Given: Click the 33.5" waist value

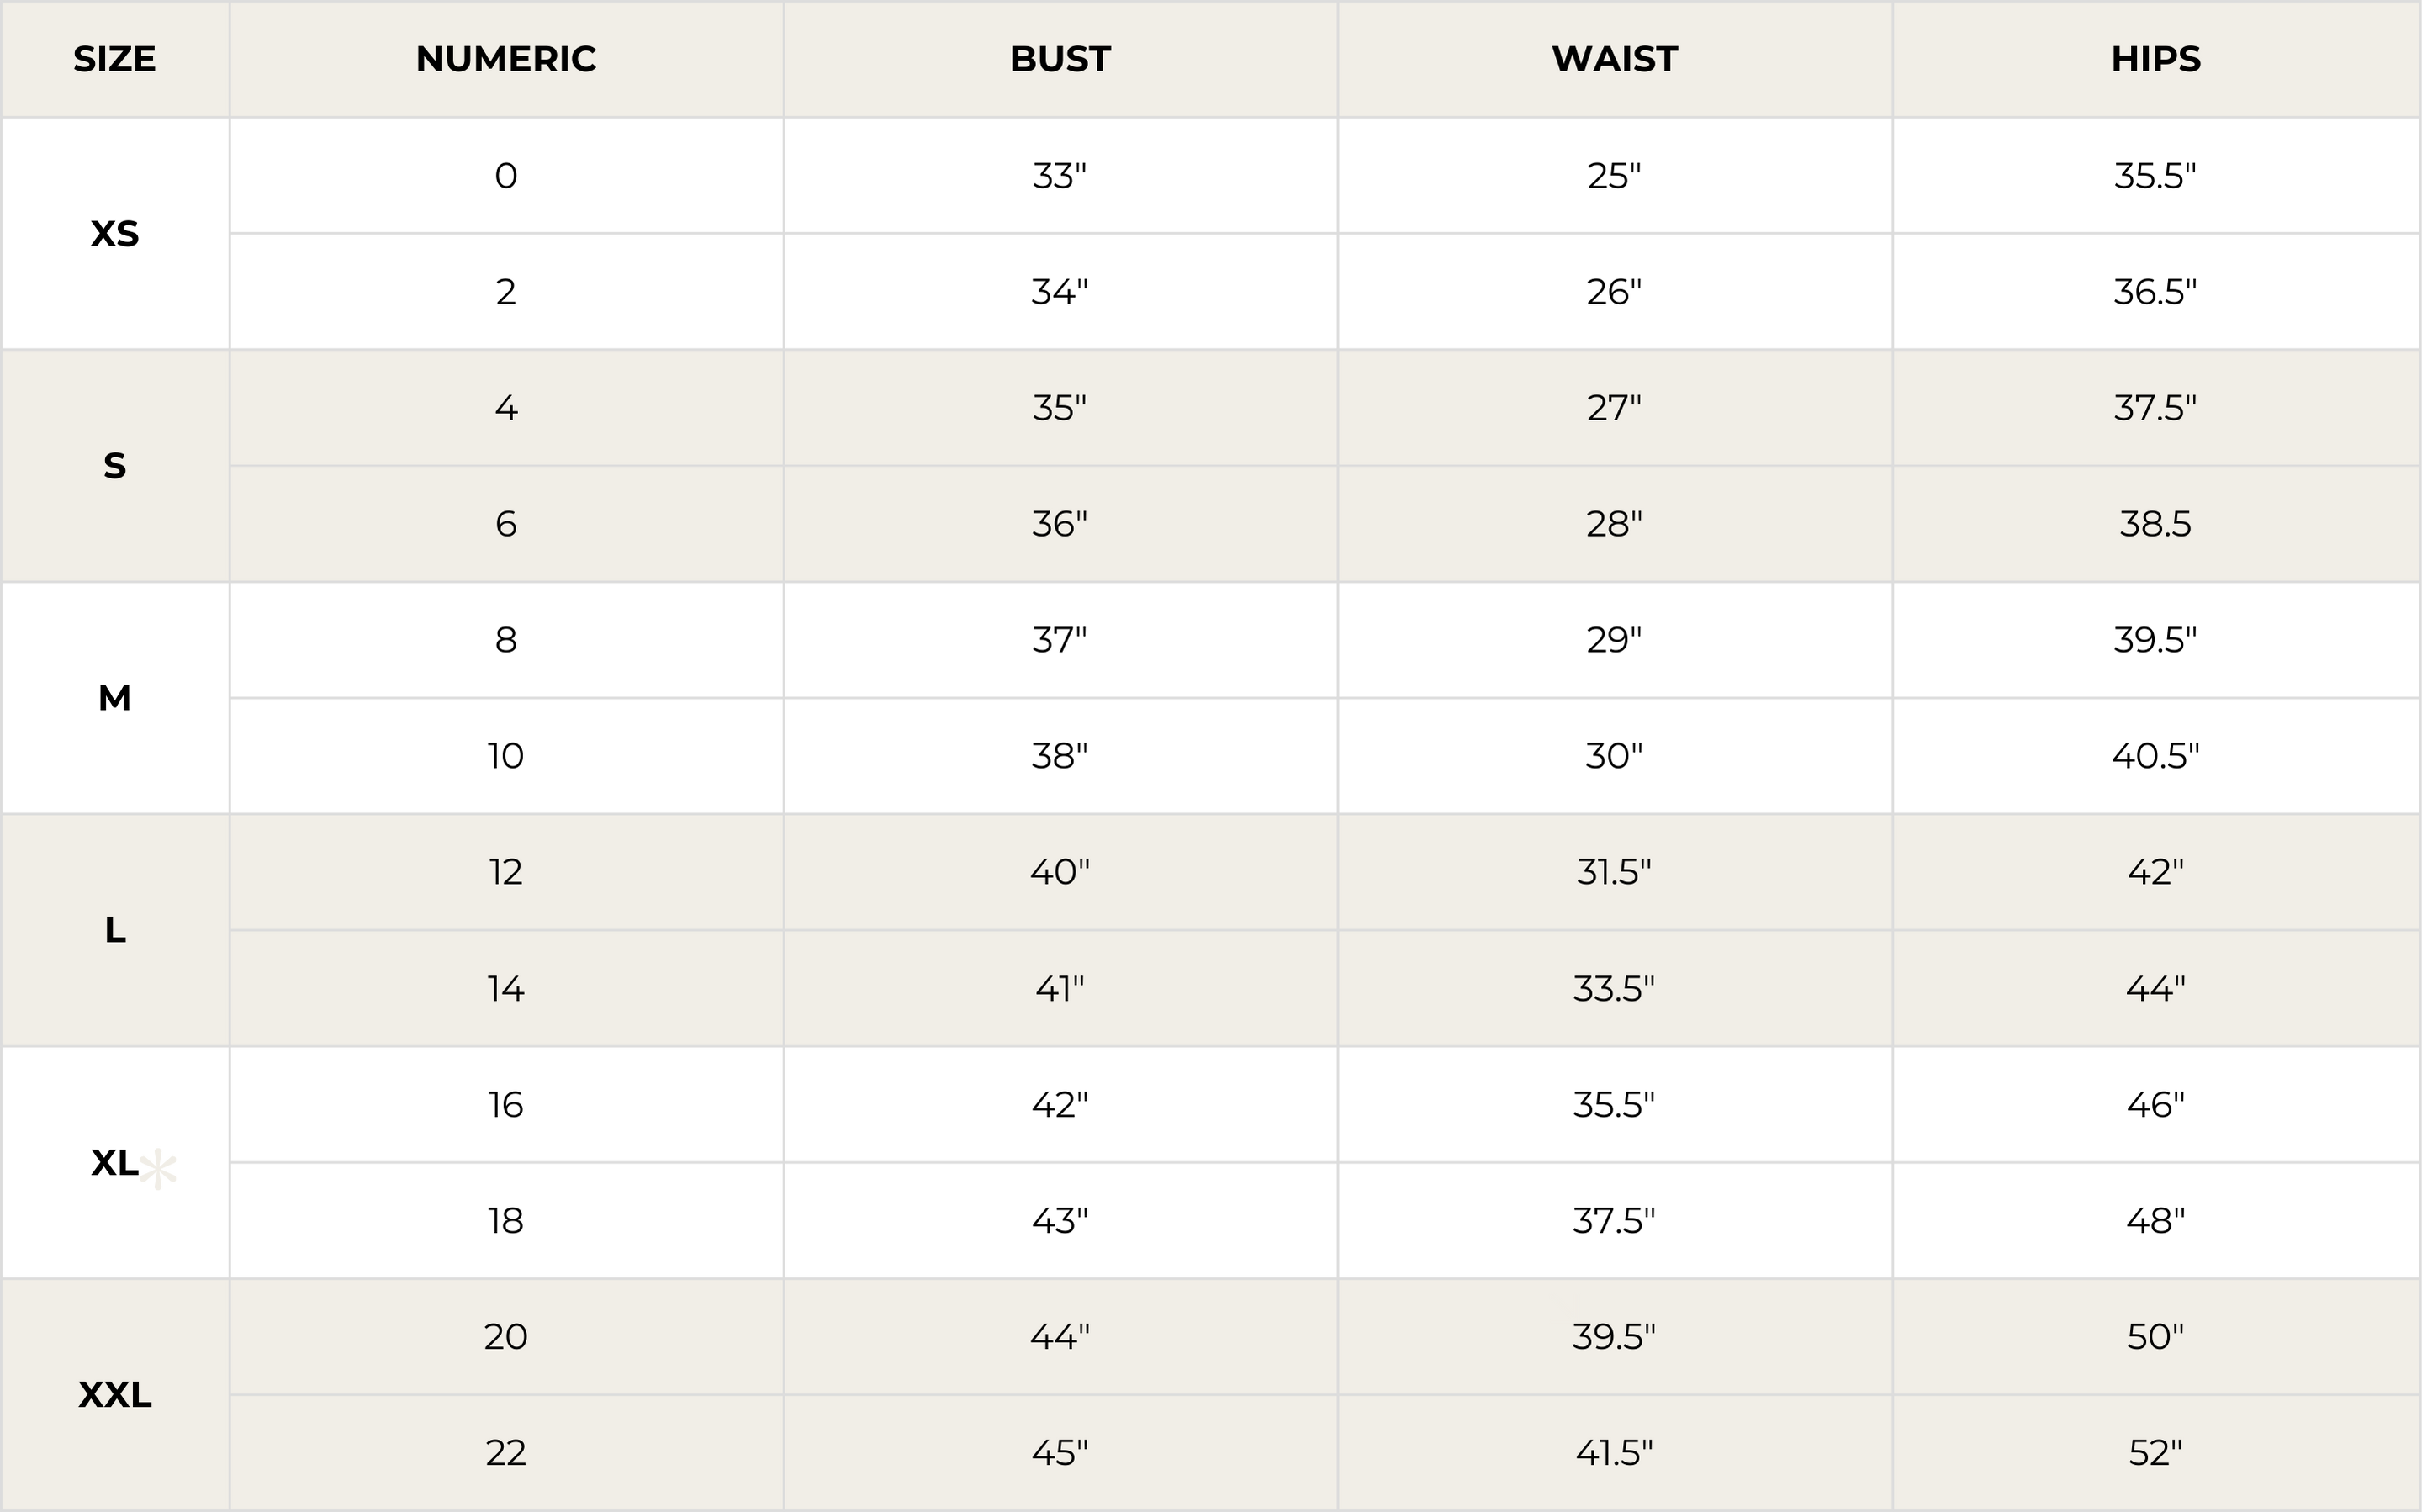Looking at the screenshot, I should pyautogui.click(x=1614, y=989).
